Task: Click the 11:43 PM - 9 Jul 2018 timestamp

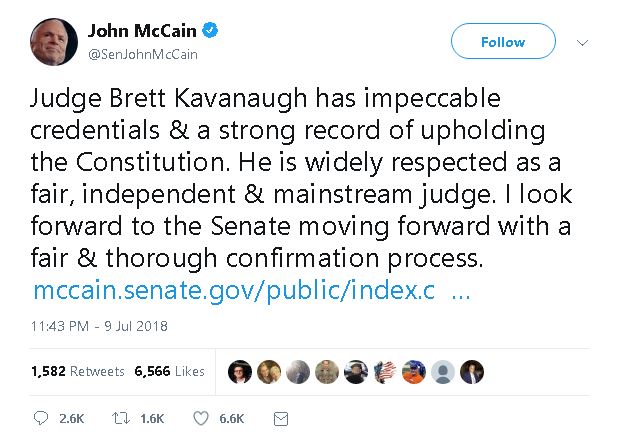Action: (99, 326)
